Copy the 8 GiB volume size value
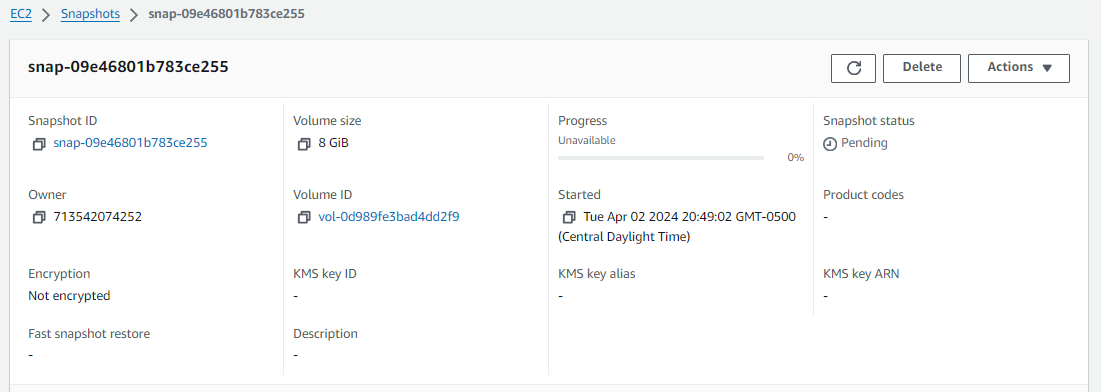 click(303, 143)
